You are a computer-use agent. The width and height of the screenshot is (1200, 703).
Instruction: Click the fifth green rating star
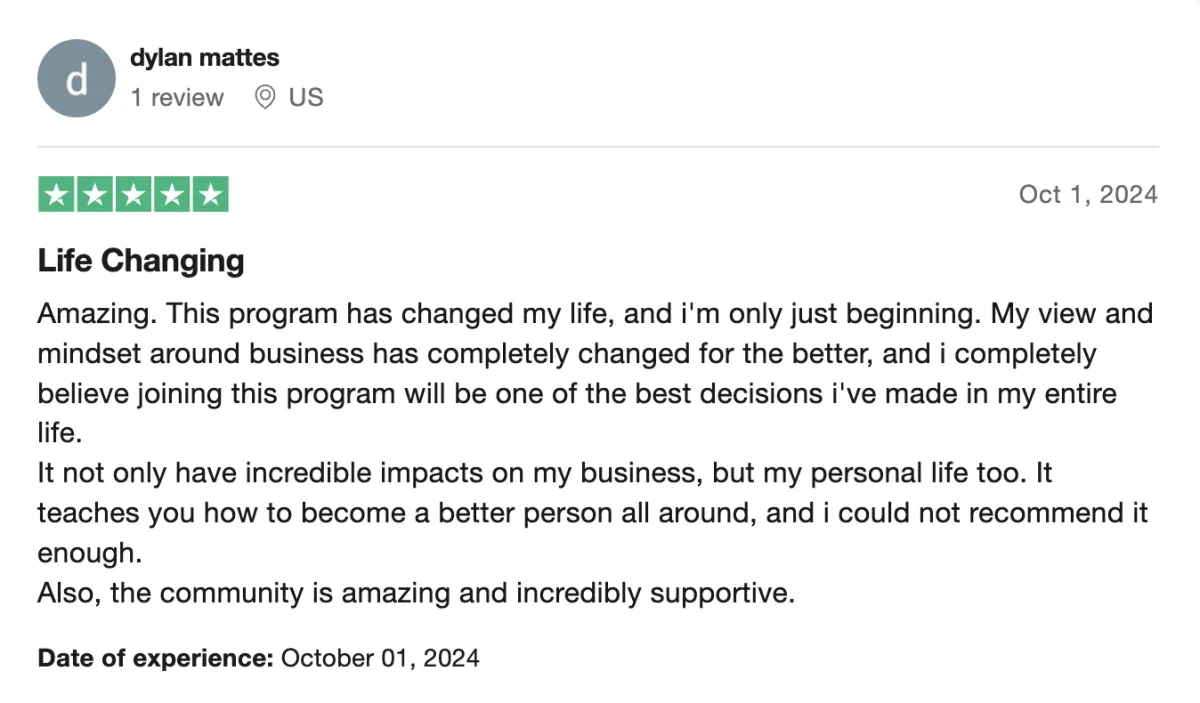pyautogui.click(x=209, y=194)
